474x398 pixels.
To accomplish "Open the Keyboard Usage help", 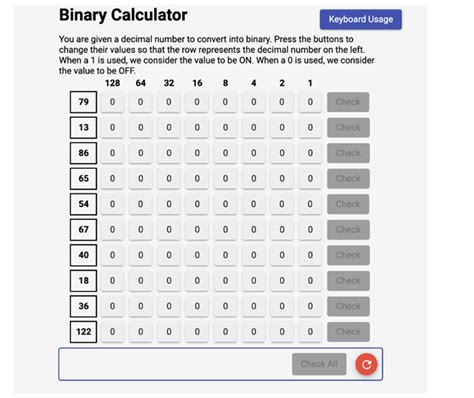I will (361, 19).
